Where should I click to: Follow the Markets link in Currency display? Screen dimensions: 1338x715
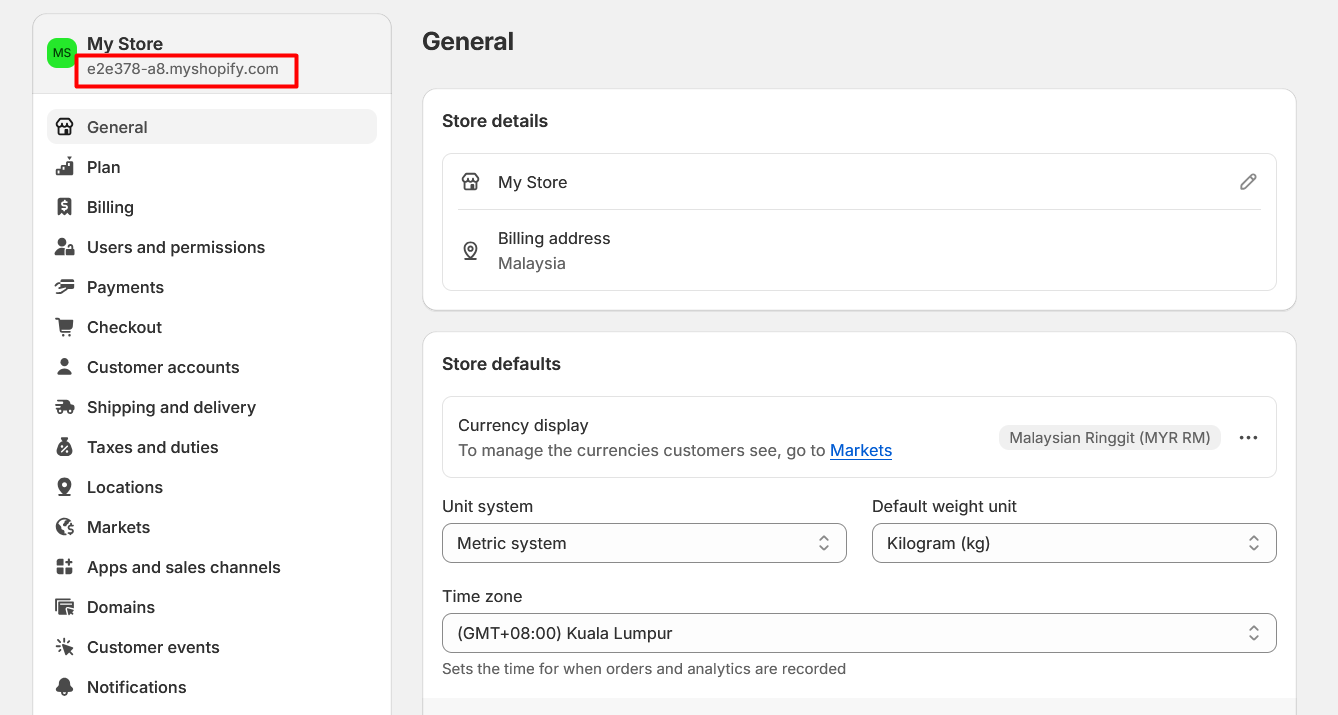(x=861, y=451)
